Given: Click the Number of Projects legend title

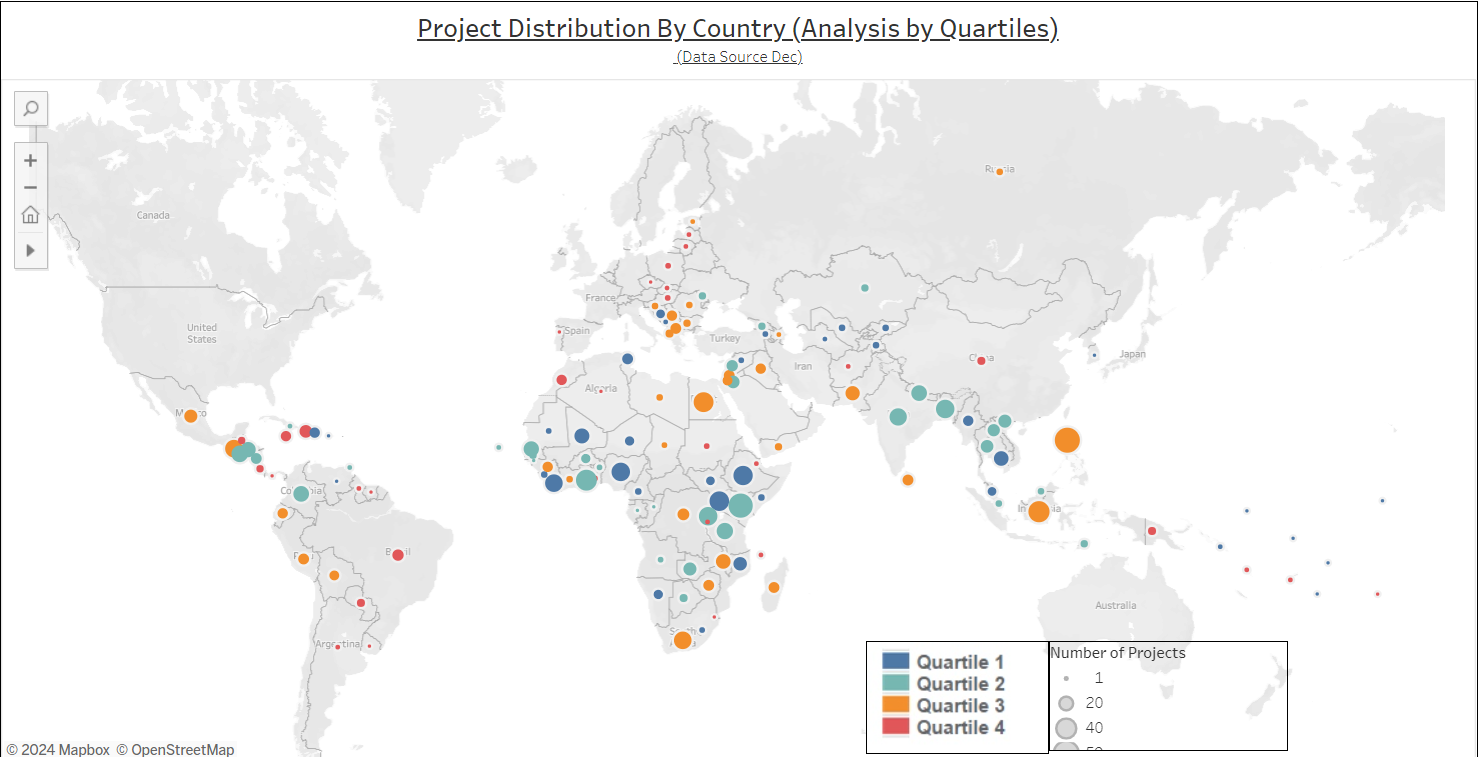Looking at the screenshot, I should tap(1118, 653).
